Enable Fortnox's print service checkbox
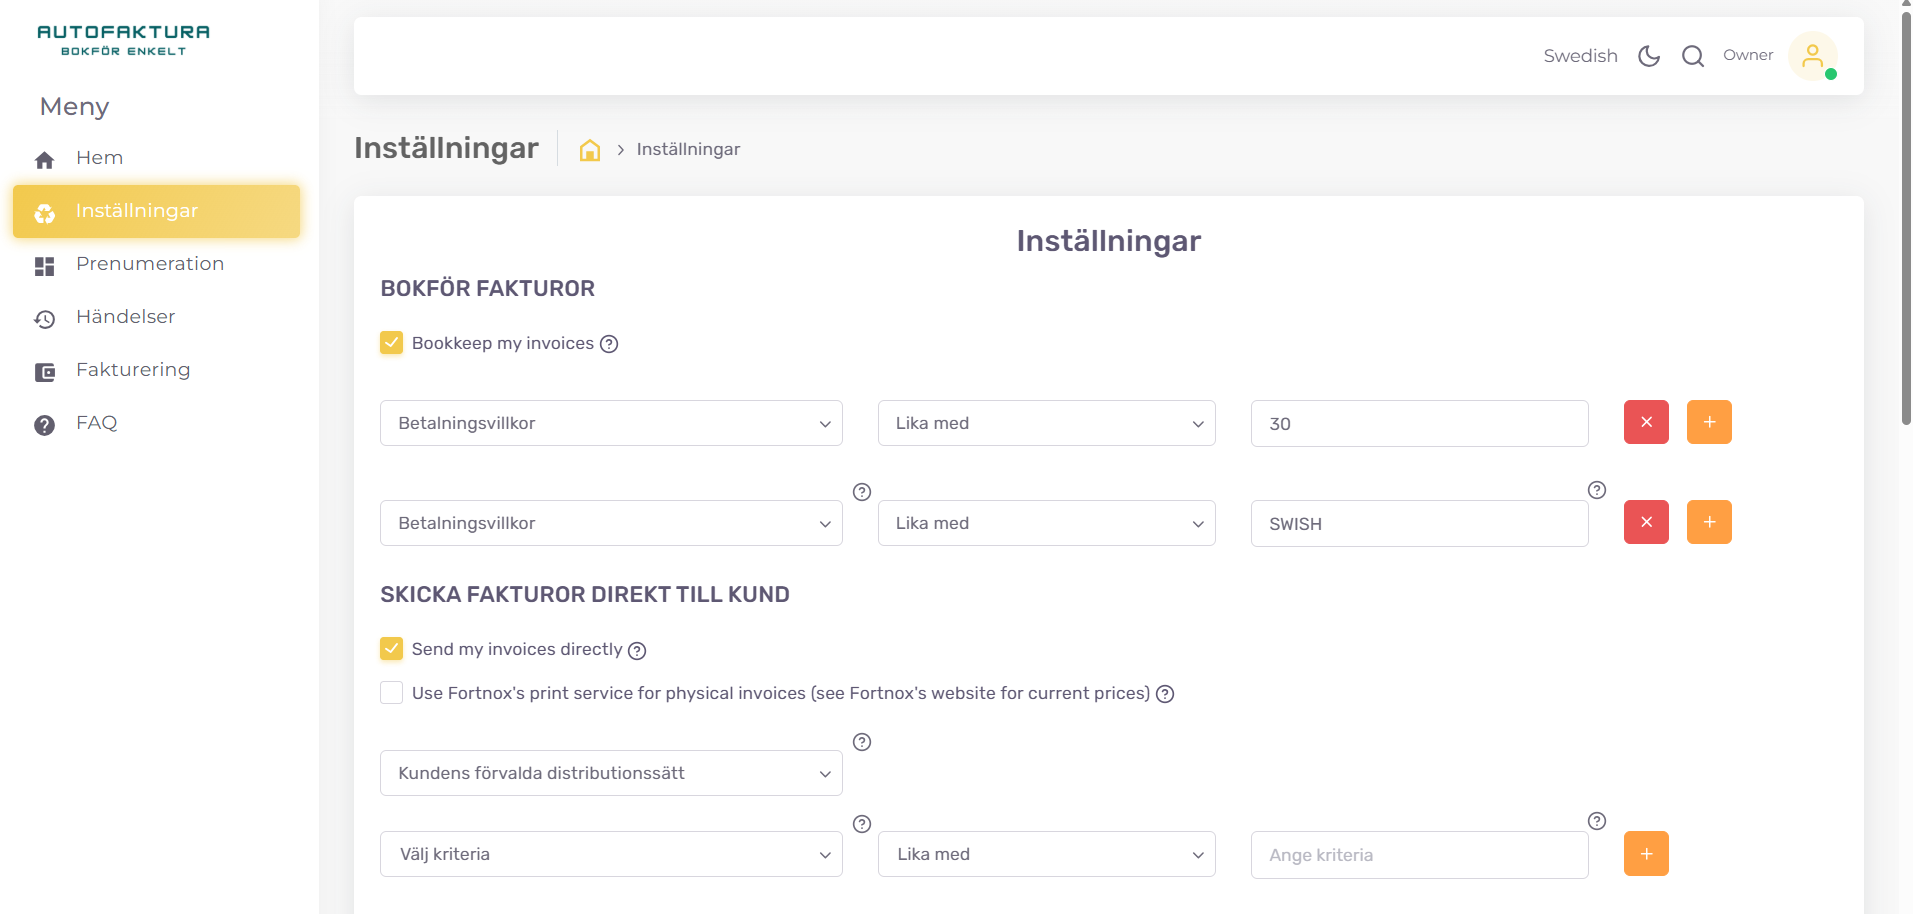This screenshot has height=914, width=1913. point(392,693)
